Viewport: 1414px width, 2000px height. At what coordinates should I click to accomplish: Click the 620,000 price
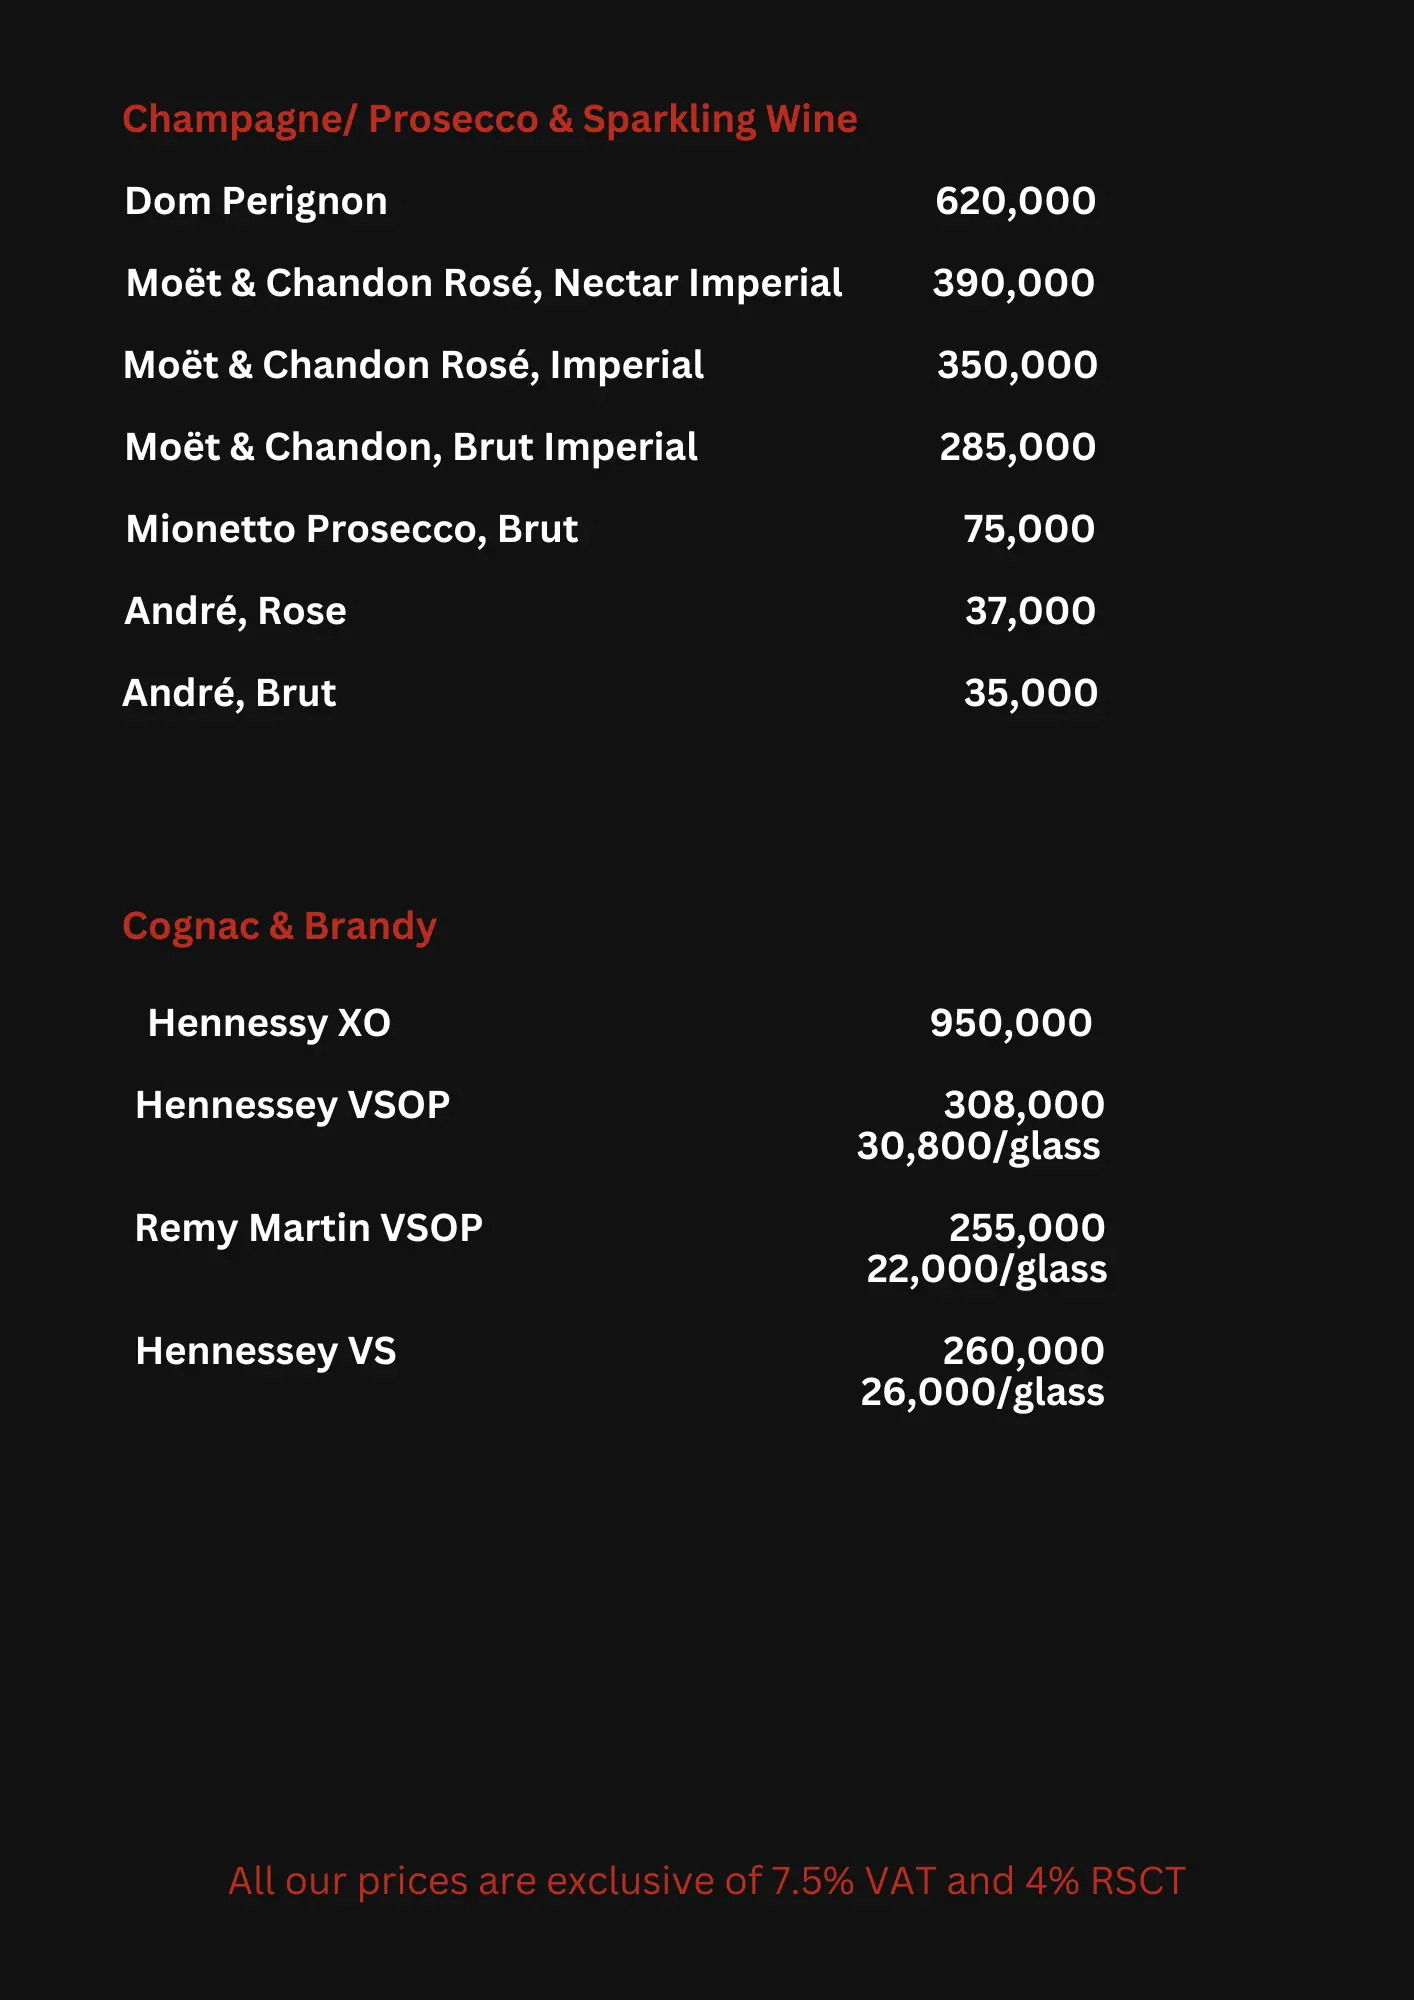coord(1016,202)
